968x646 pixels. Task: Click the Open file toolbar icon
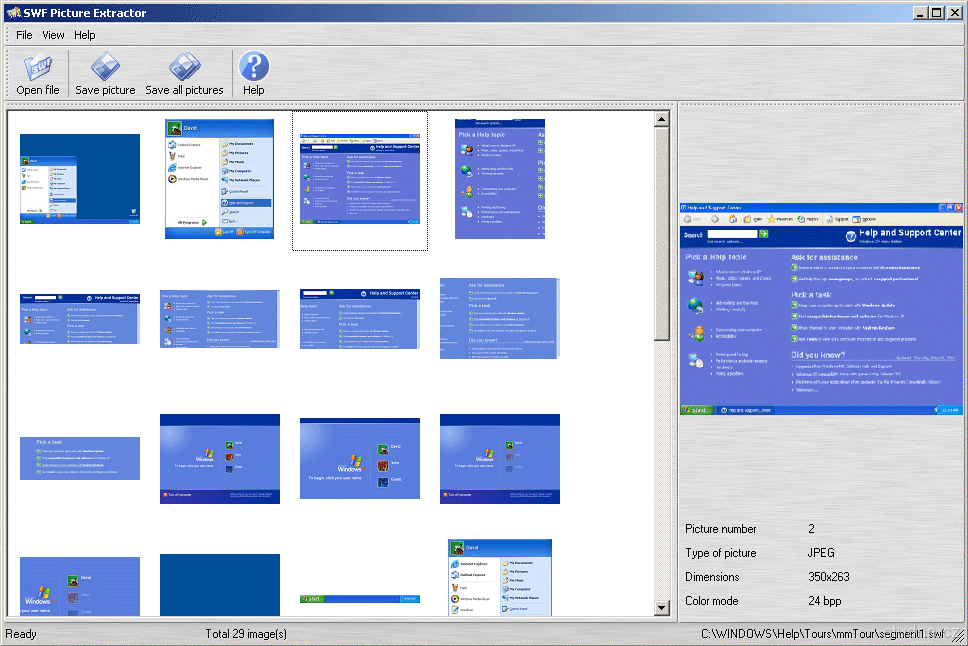(38, 74)
